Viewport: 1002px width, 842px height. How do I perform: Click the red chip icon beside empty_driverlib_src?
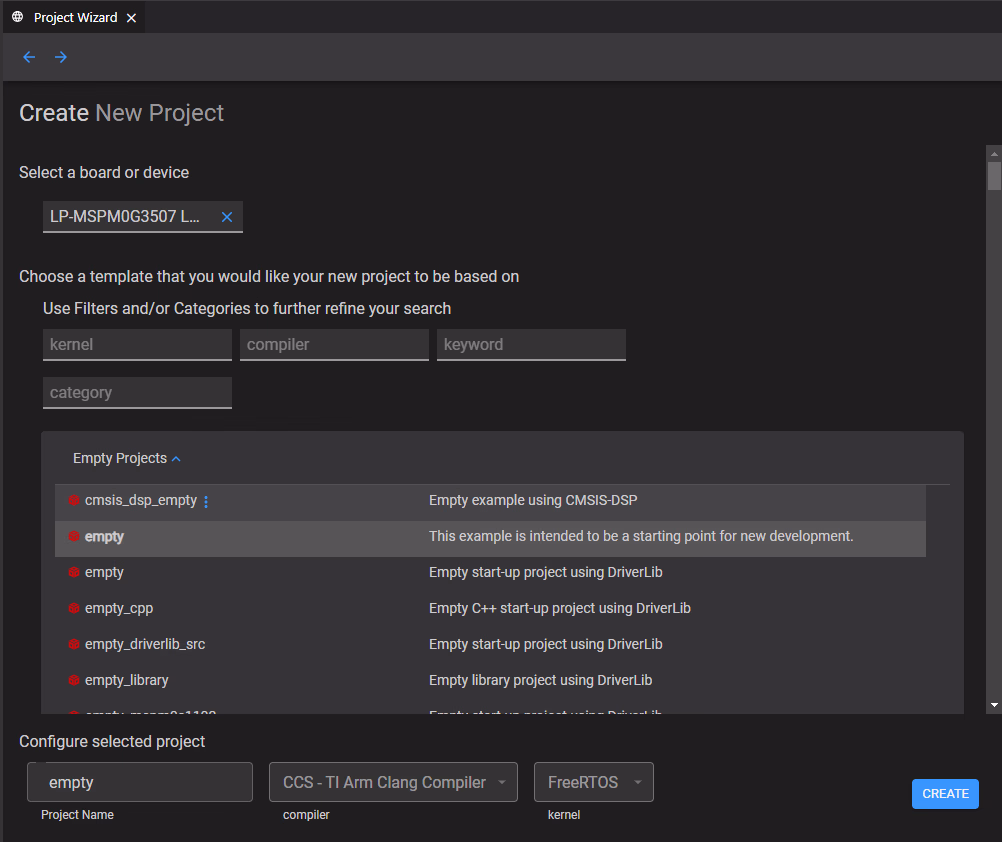[74, 644]
